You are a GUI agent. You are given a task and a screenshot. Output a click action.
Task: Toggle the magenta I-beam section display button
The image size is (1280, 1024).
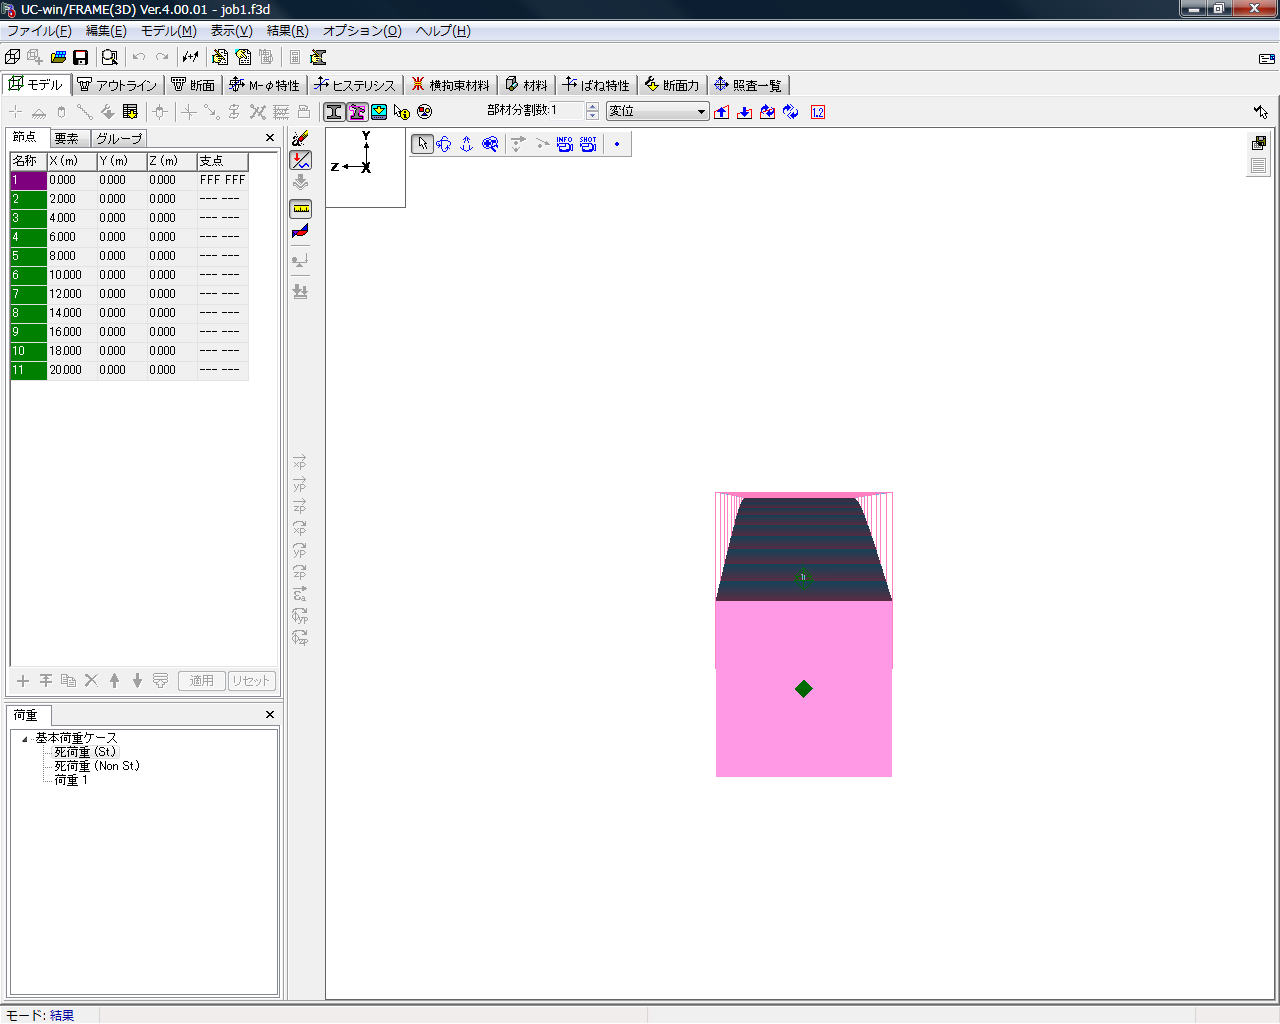(x=357, y=112)
